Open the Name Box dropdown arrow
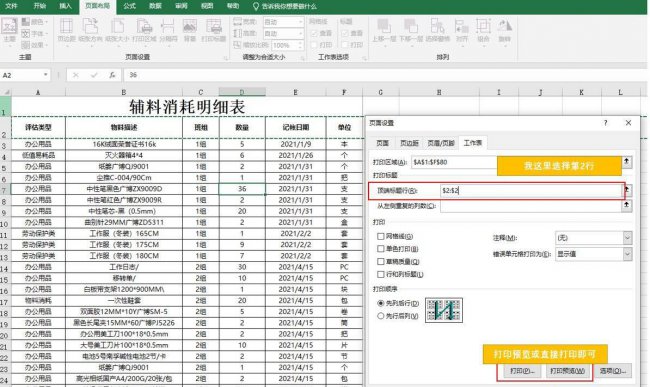Viewport: 650px width, 387px height. pos(45,75)
